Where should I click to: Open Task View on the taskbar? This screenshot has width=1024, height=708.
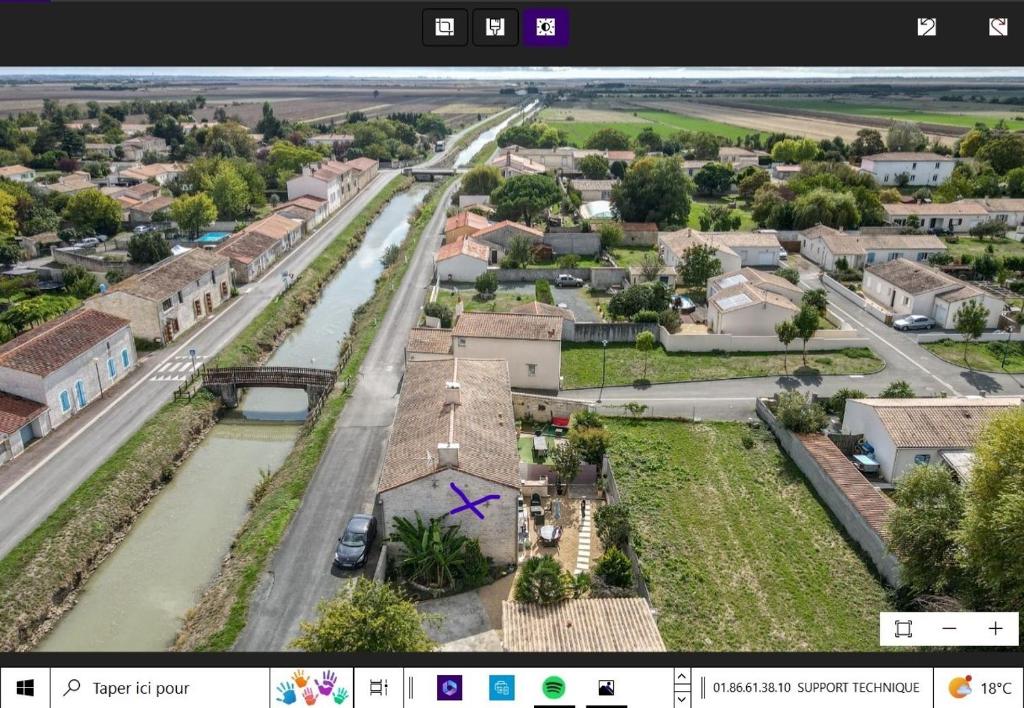pyautogui.click(x=379, y=688)
